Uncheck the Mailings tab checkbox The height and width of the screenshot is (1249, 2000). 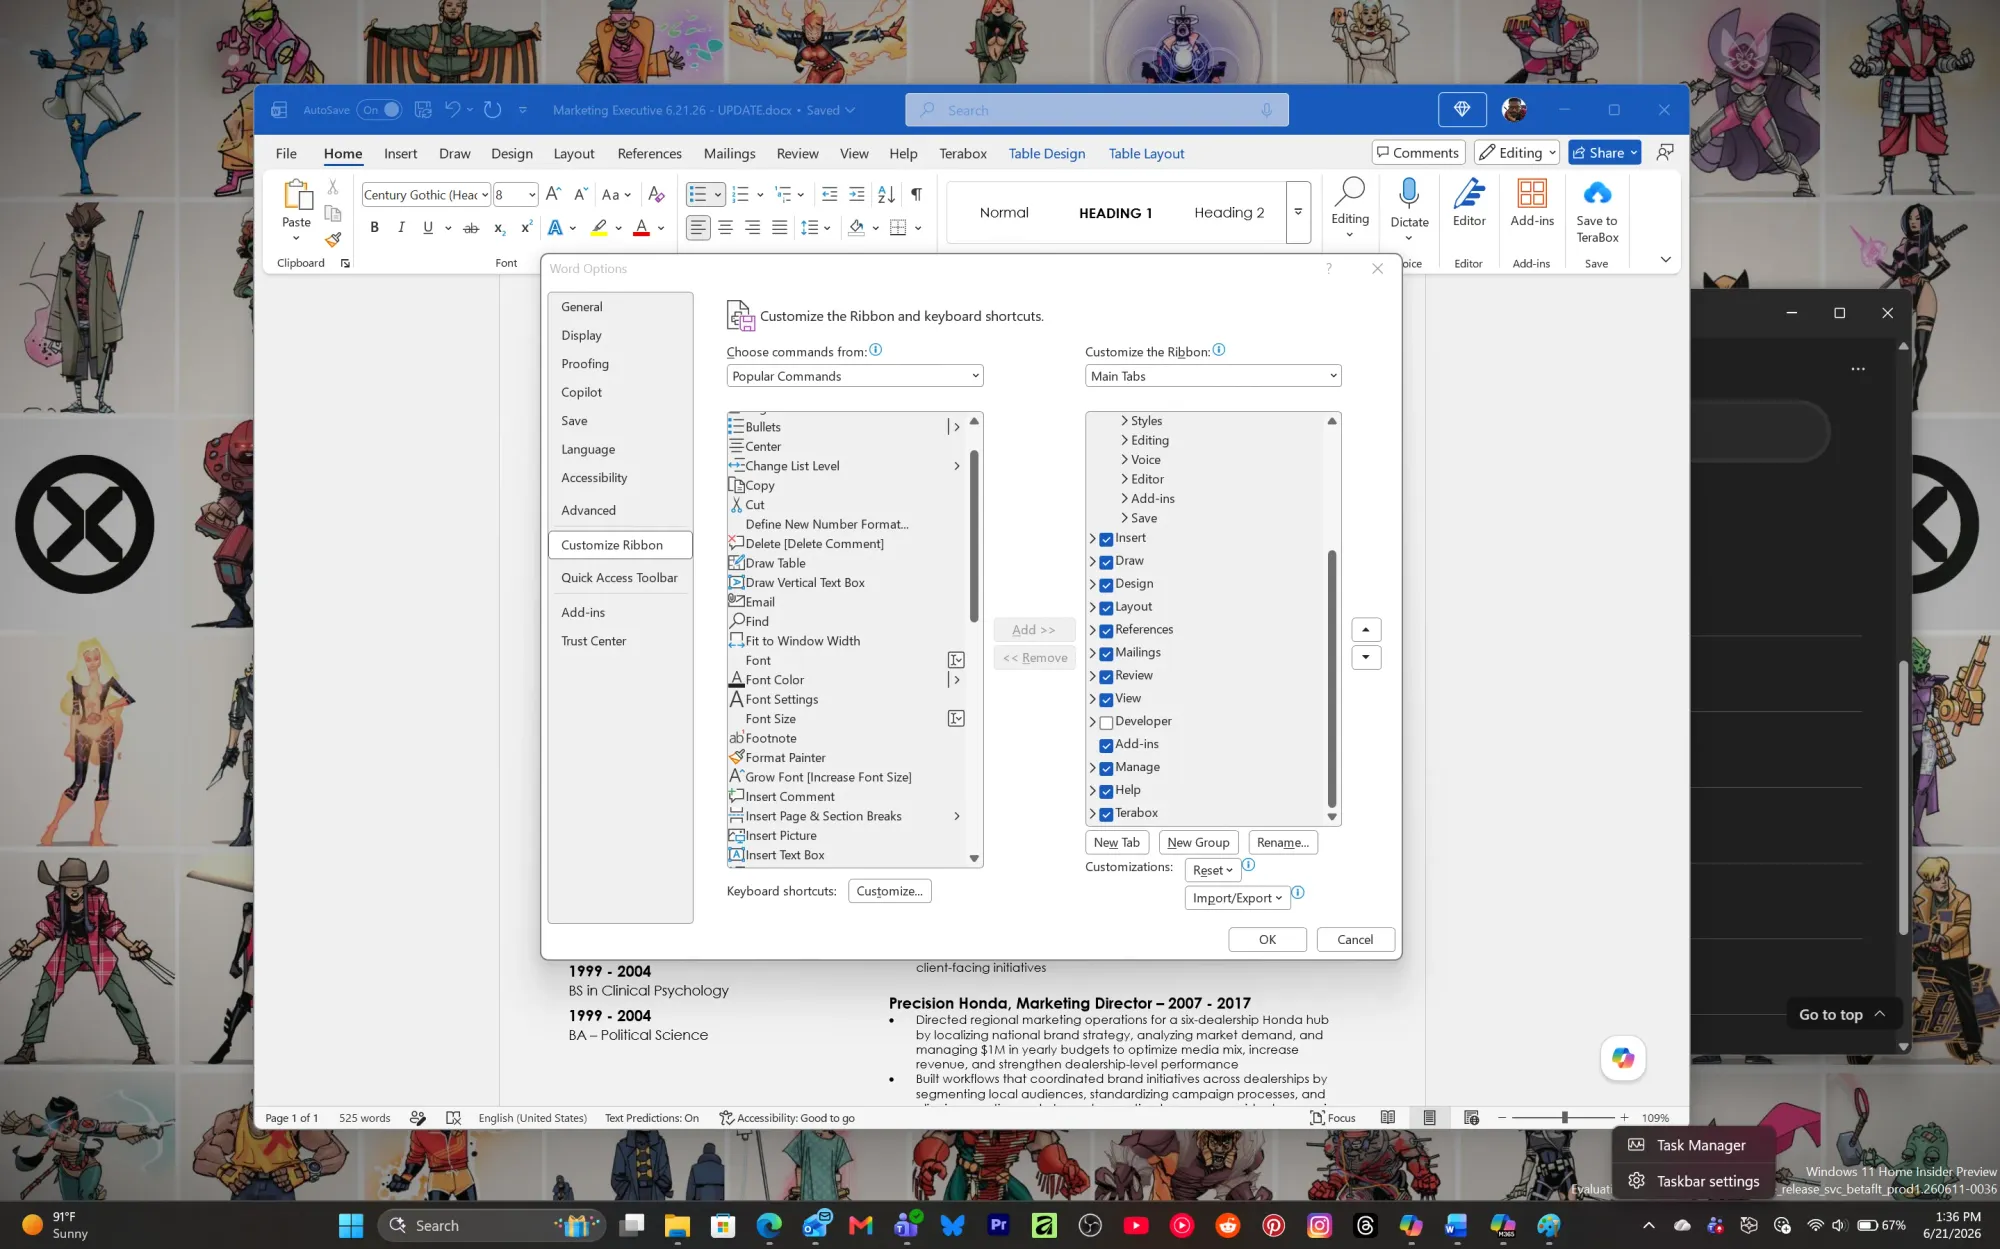coord(1106,654)
